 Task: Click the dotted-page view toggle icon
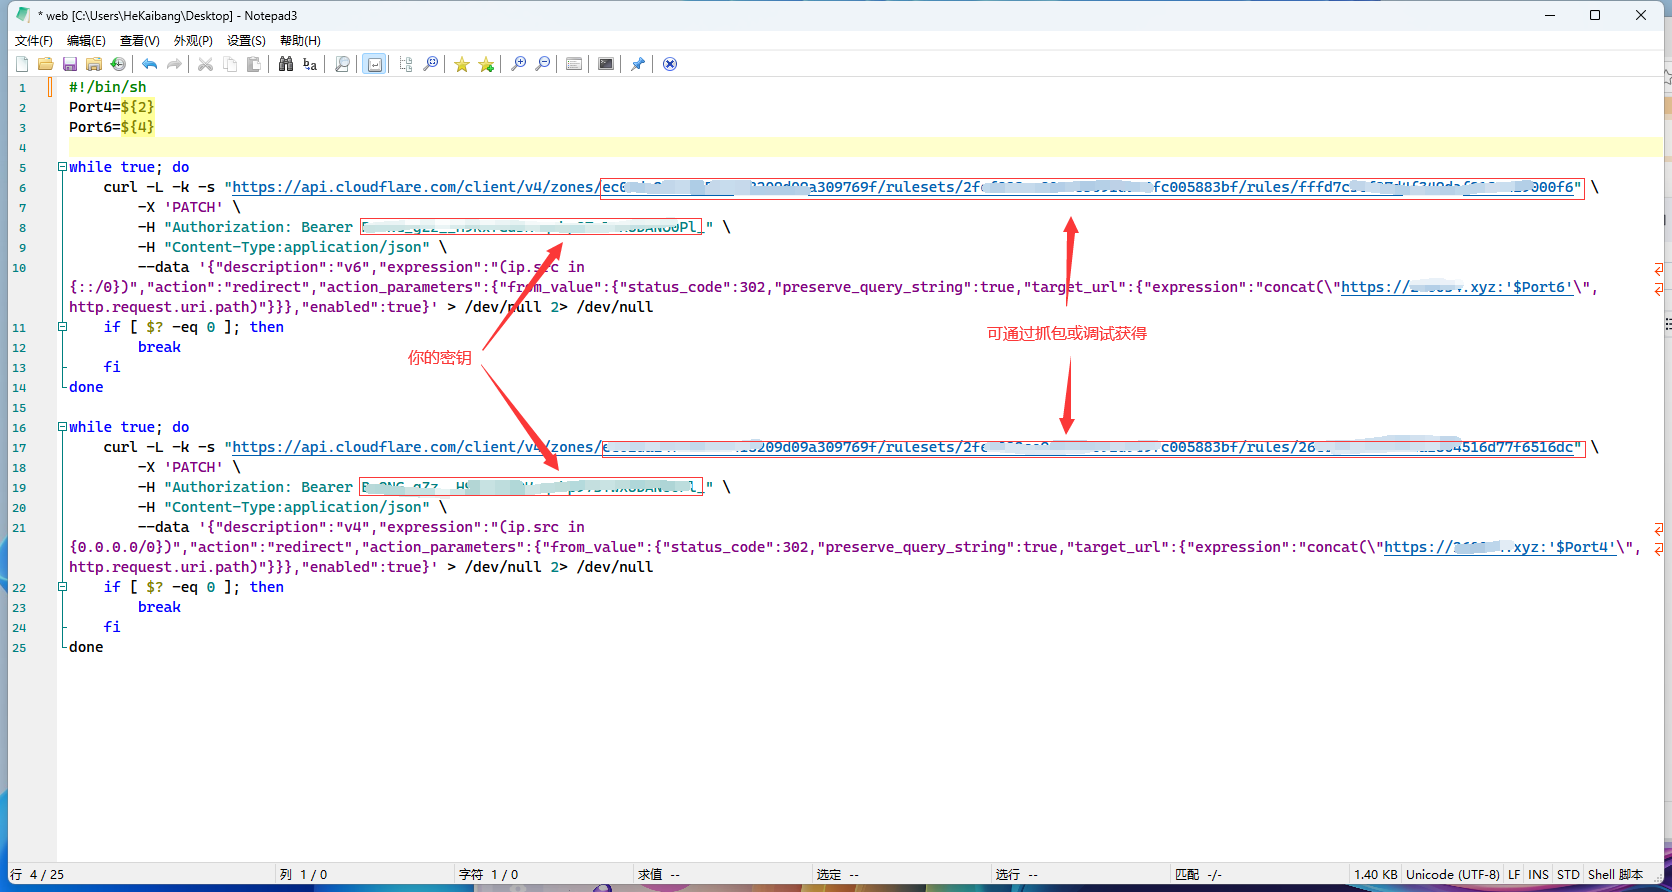pyautogui.click(x=406, y=64)
